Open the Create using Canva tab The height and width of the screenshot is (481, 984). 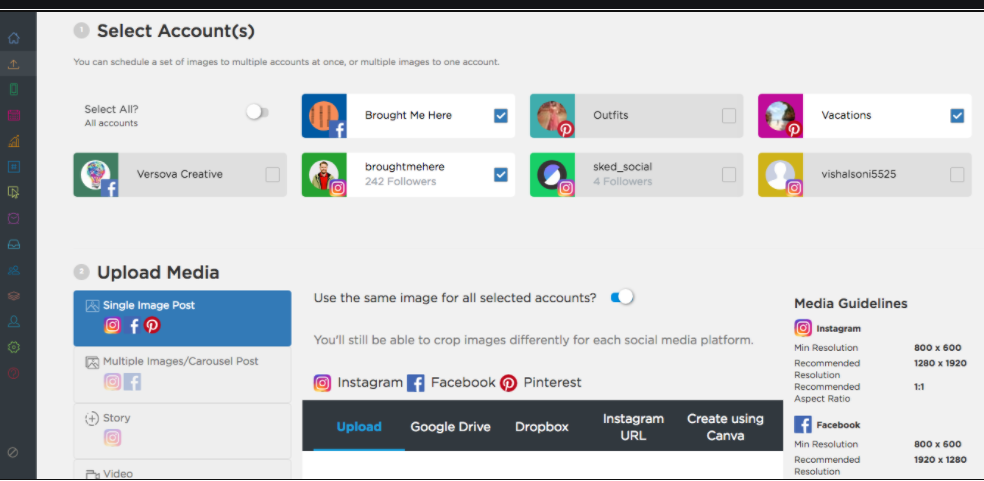tap(725, 426)
